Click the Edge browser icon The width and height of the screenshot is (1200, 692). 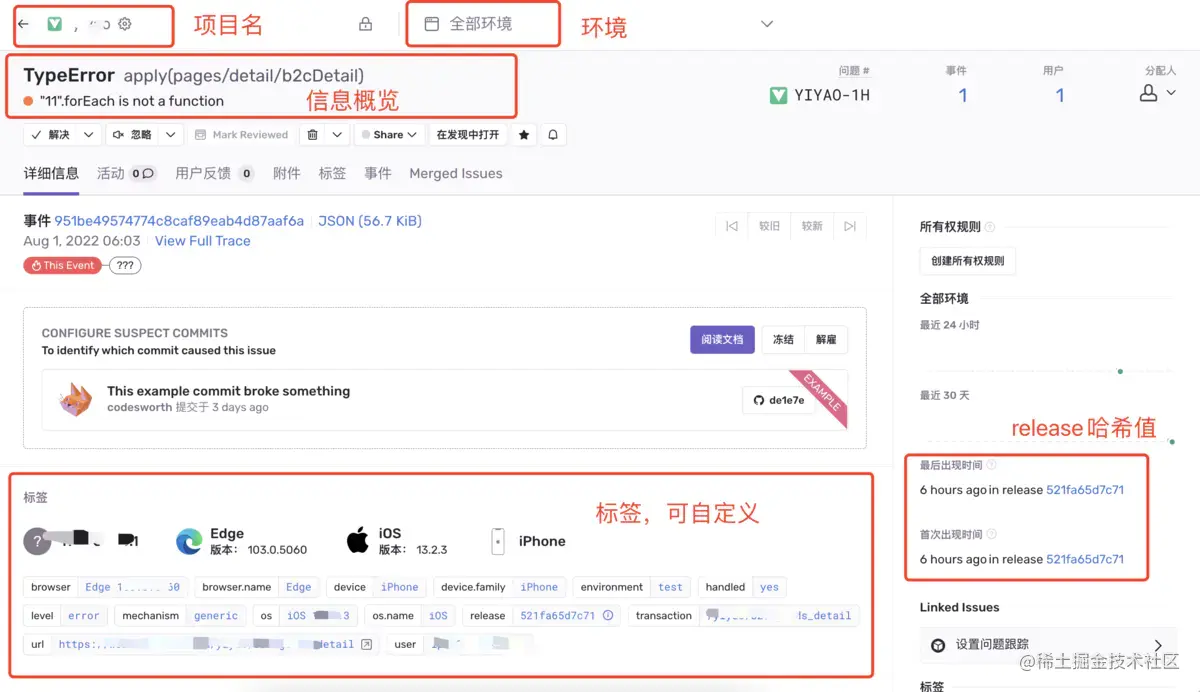[189, 541]
